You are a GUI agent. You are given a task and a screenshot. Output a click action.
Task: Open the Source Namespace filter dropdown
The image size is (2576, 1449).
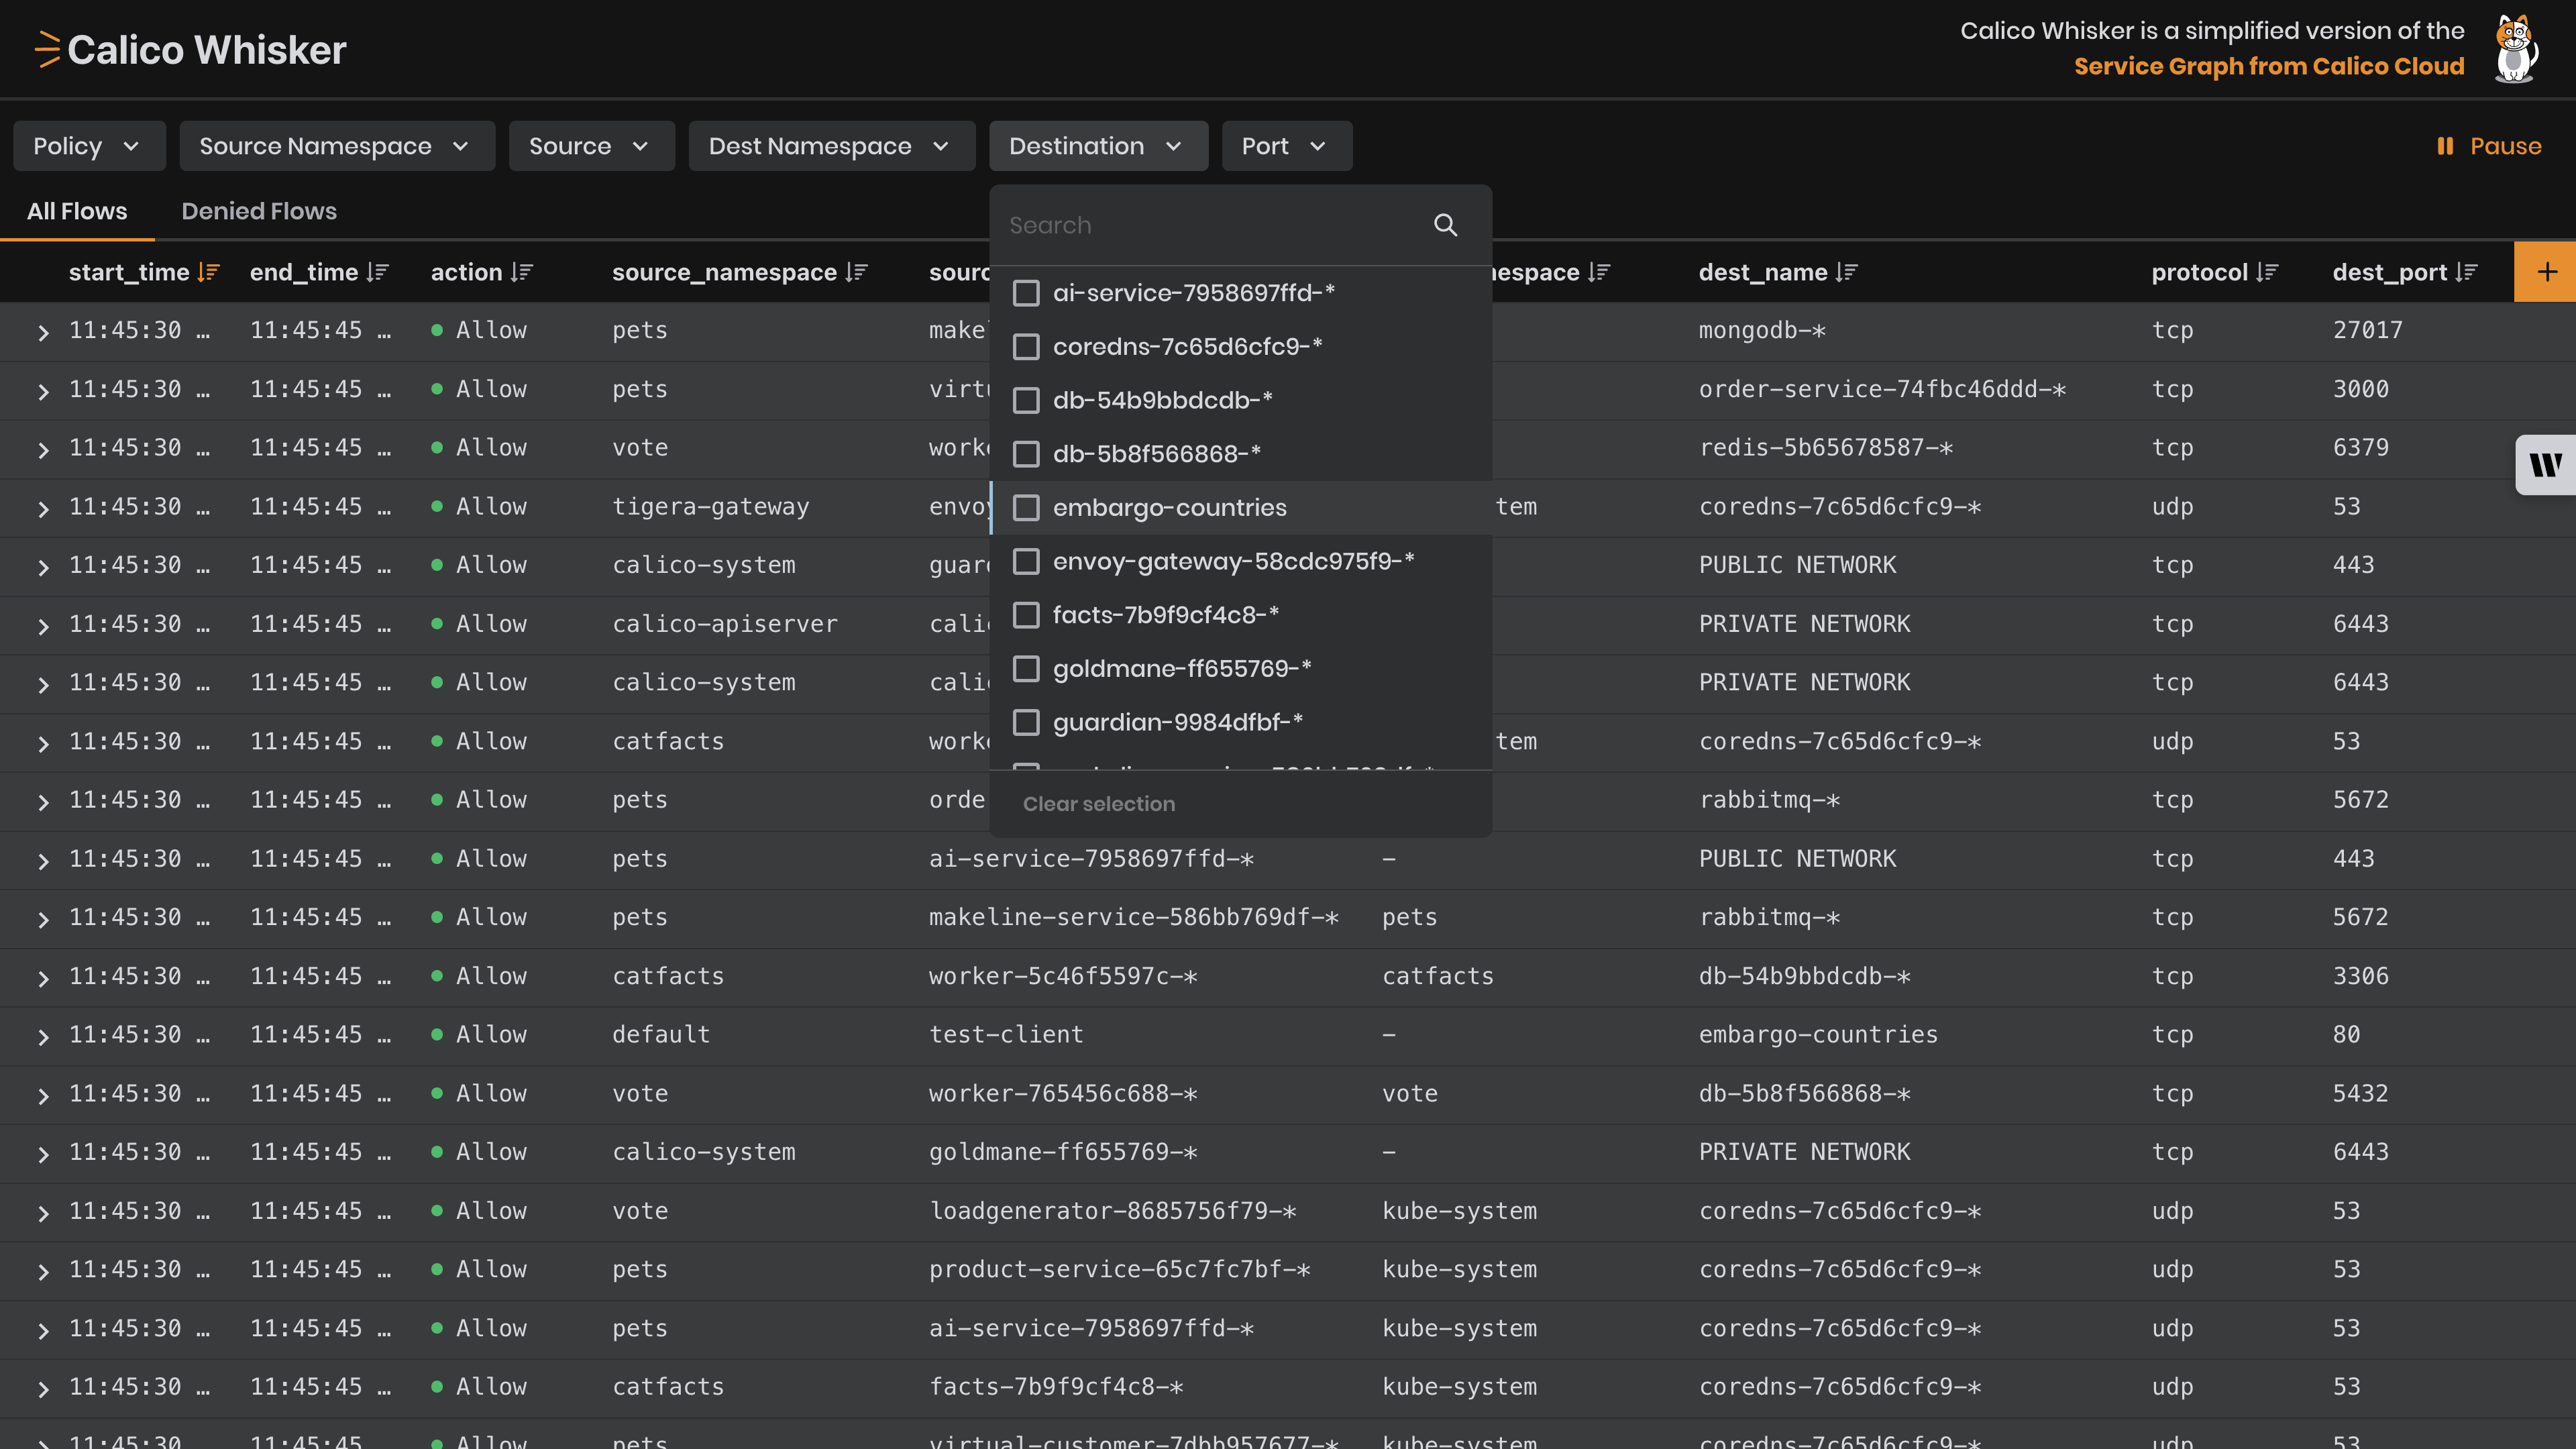click(337, 146)
